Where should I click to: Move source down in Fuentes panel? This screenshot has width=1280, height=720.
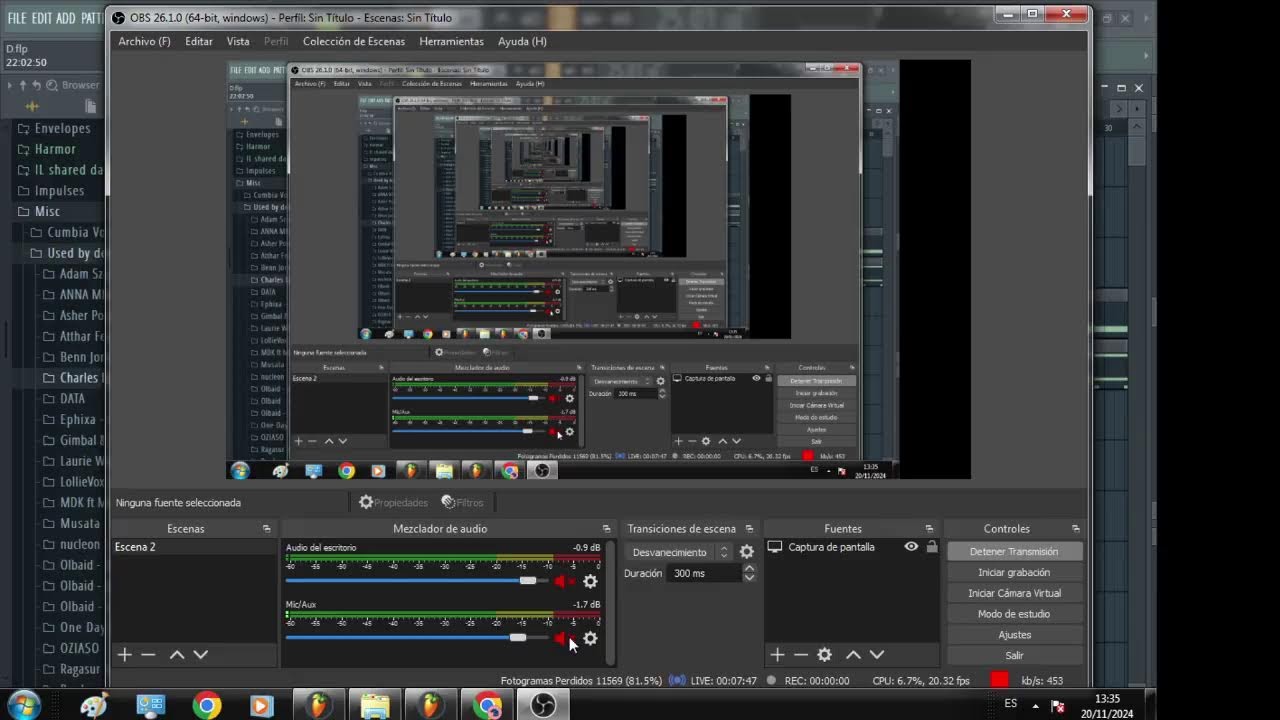coord(877,655)
